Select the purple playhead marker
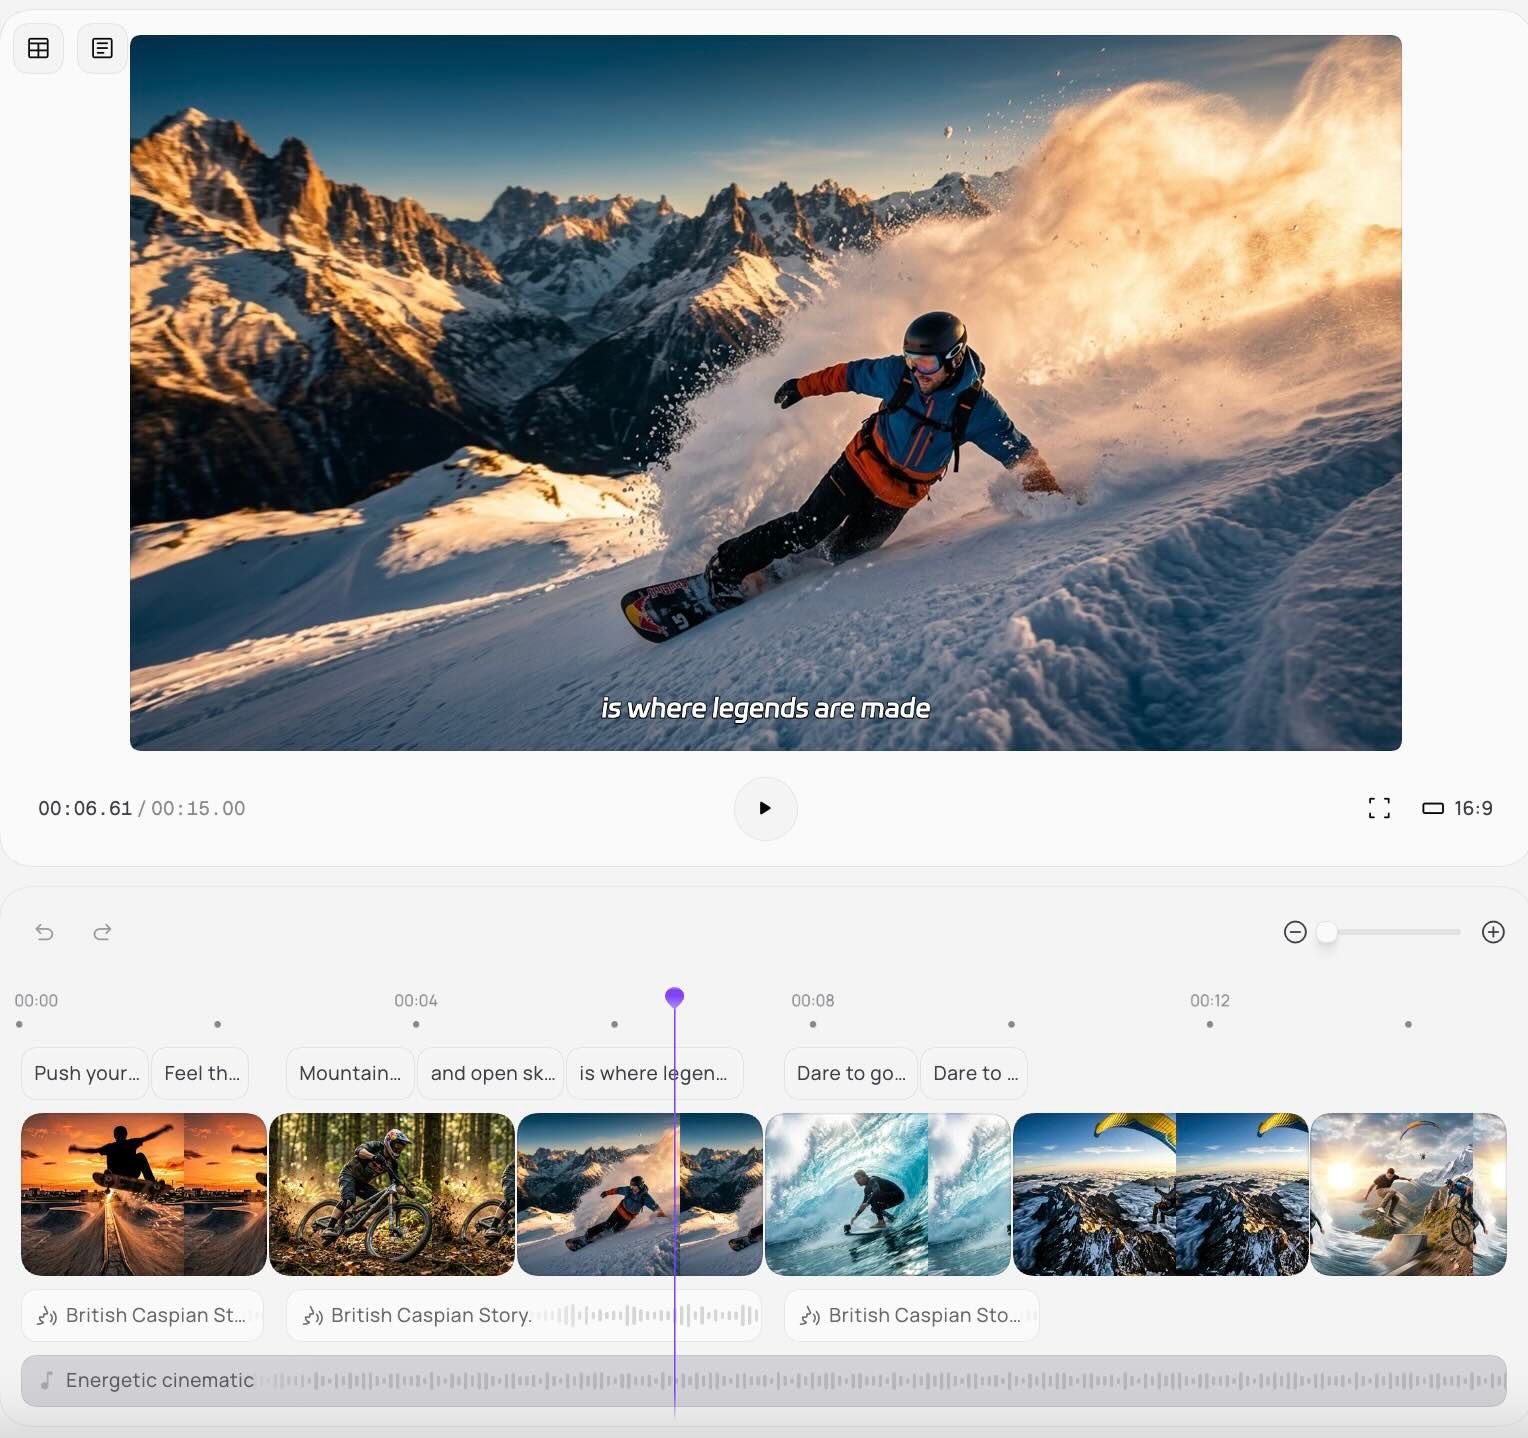This screenshot has height=1438, width=1528. (674, 997)
